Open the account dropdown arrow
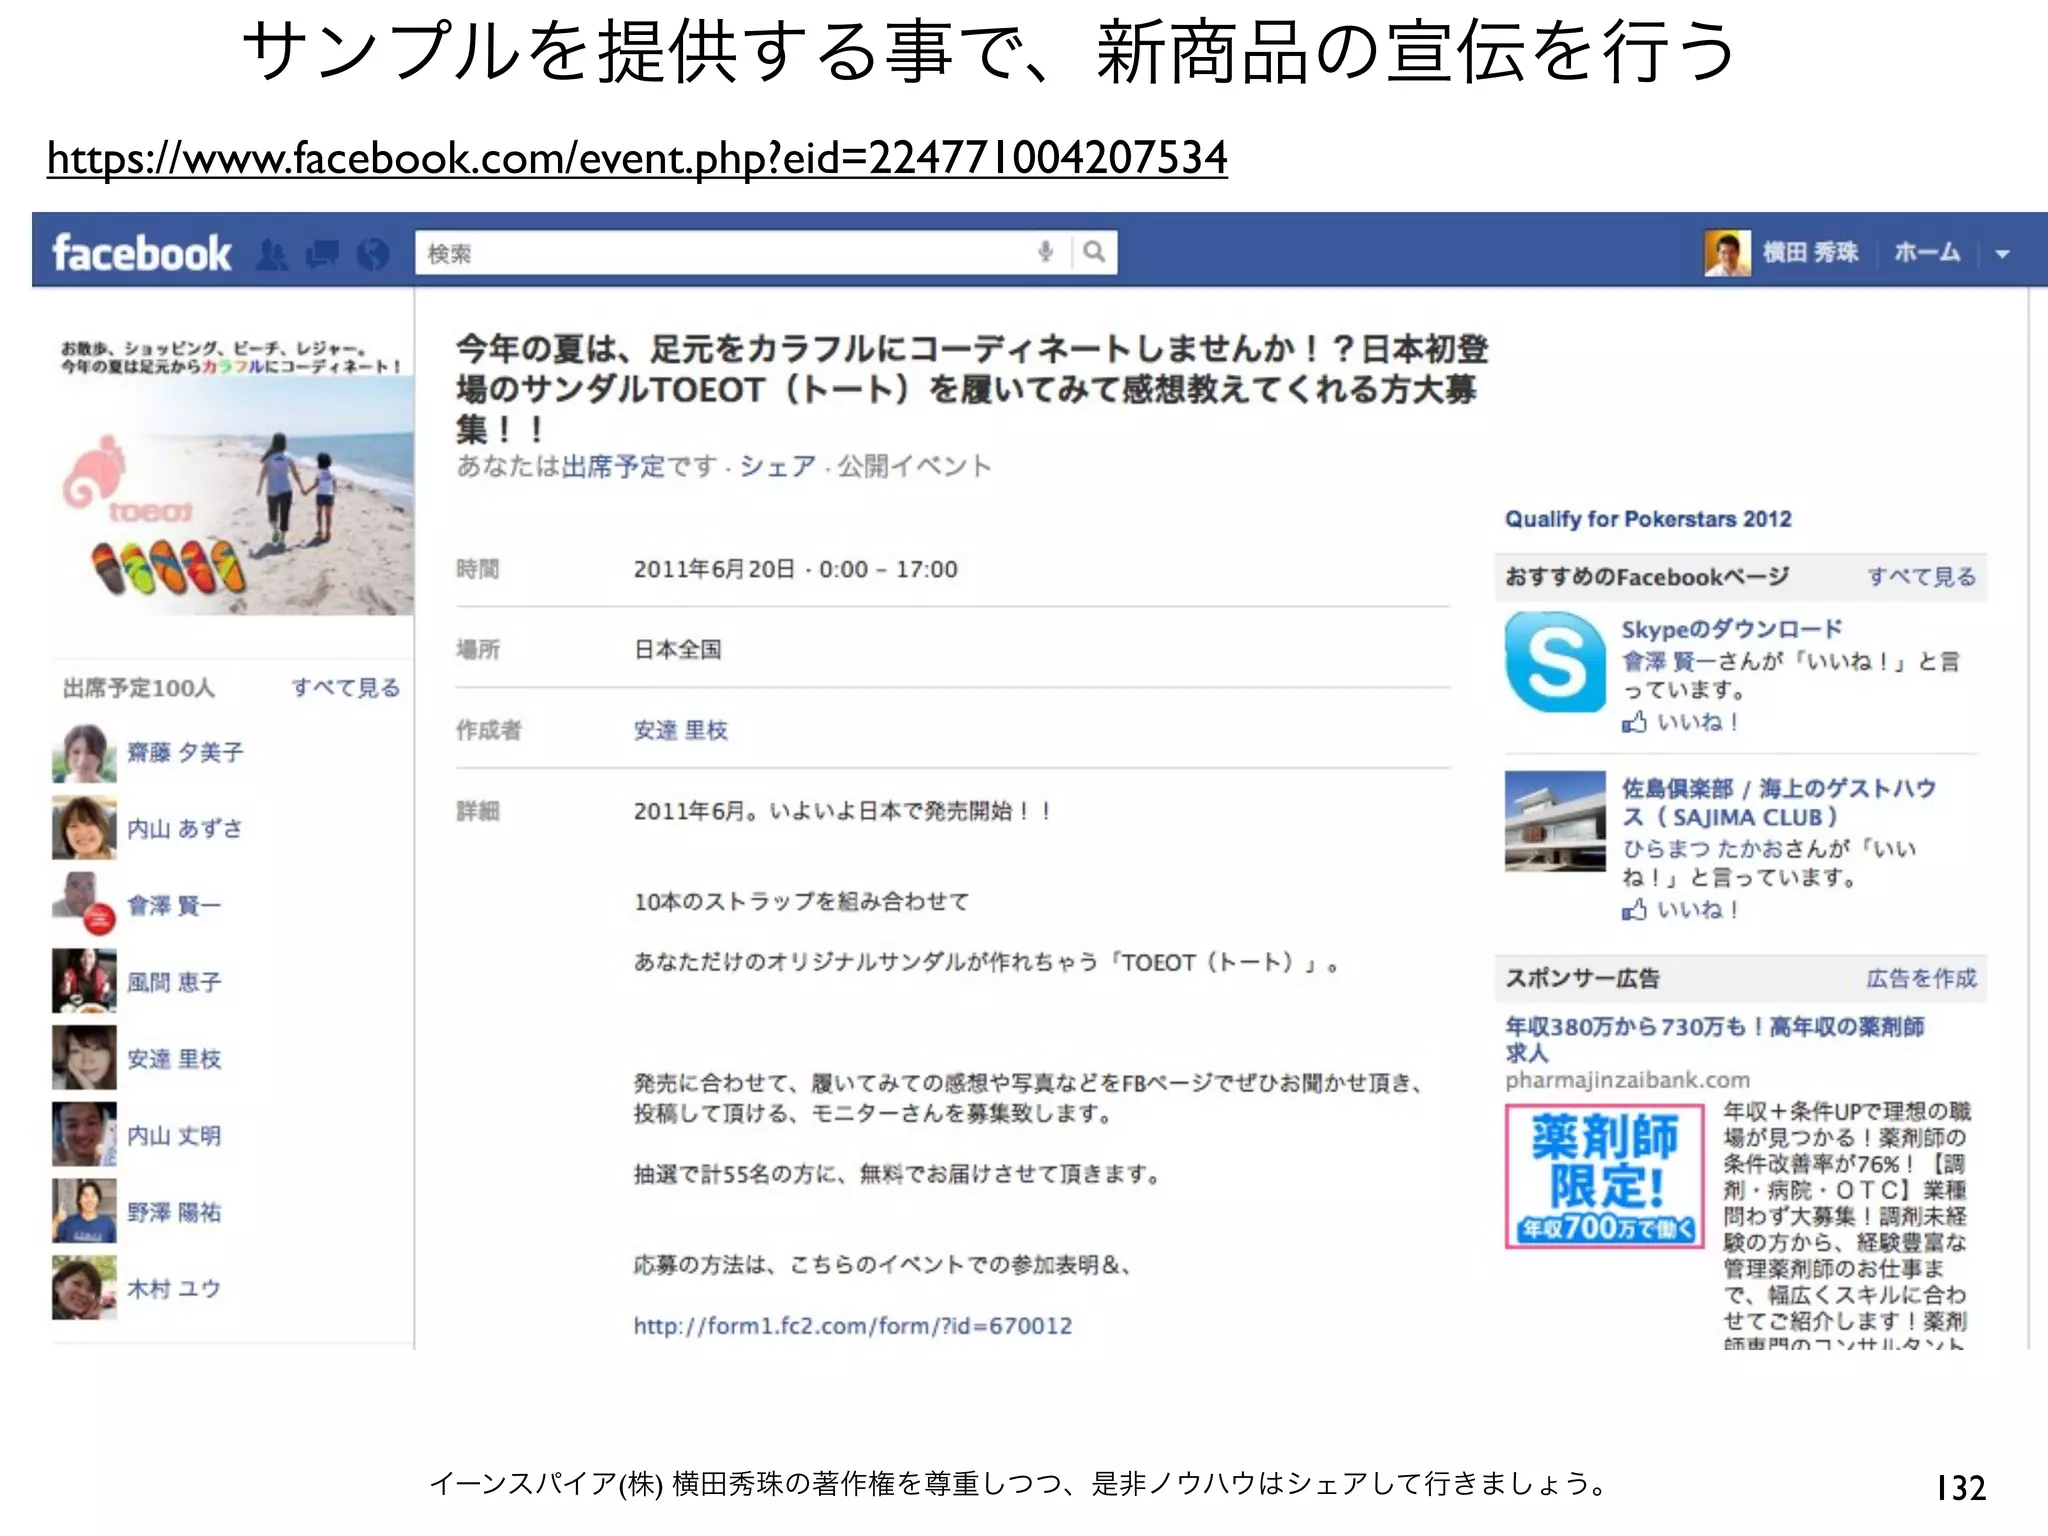 pyautogui.click(x=2002, y=254)
